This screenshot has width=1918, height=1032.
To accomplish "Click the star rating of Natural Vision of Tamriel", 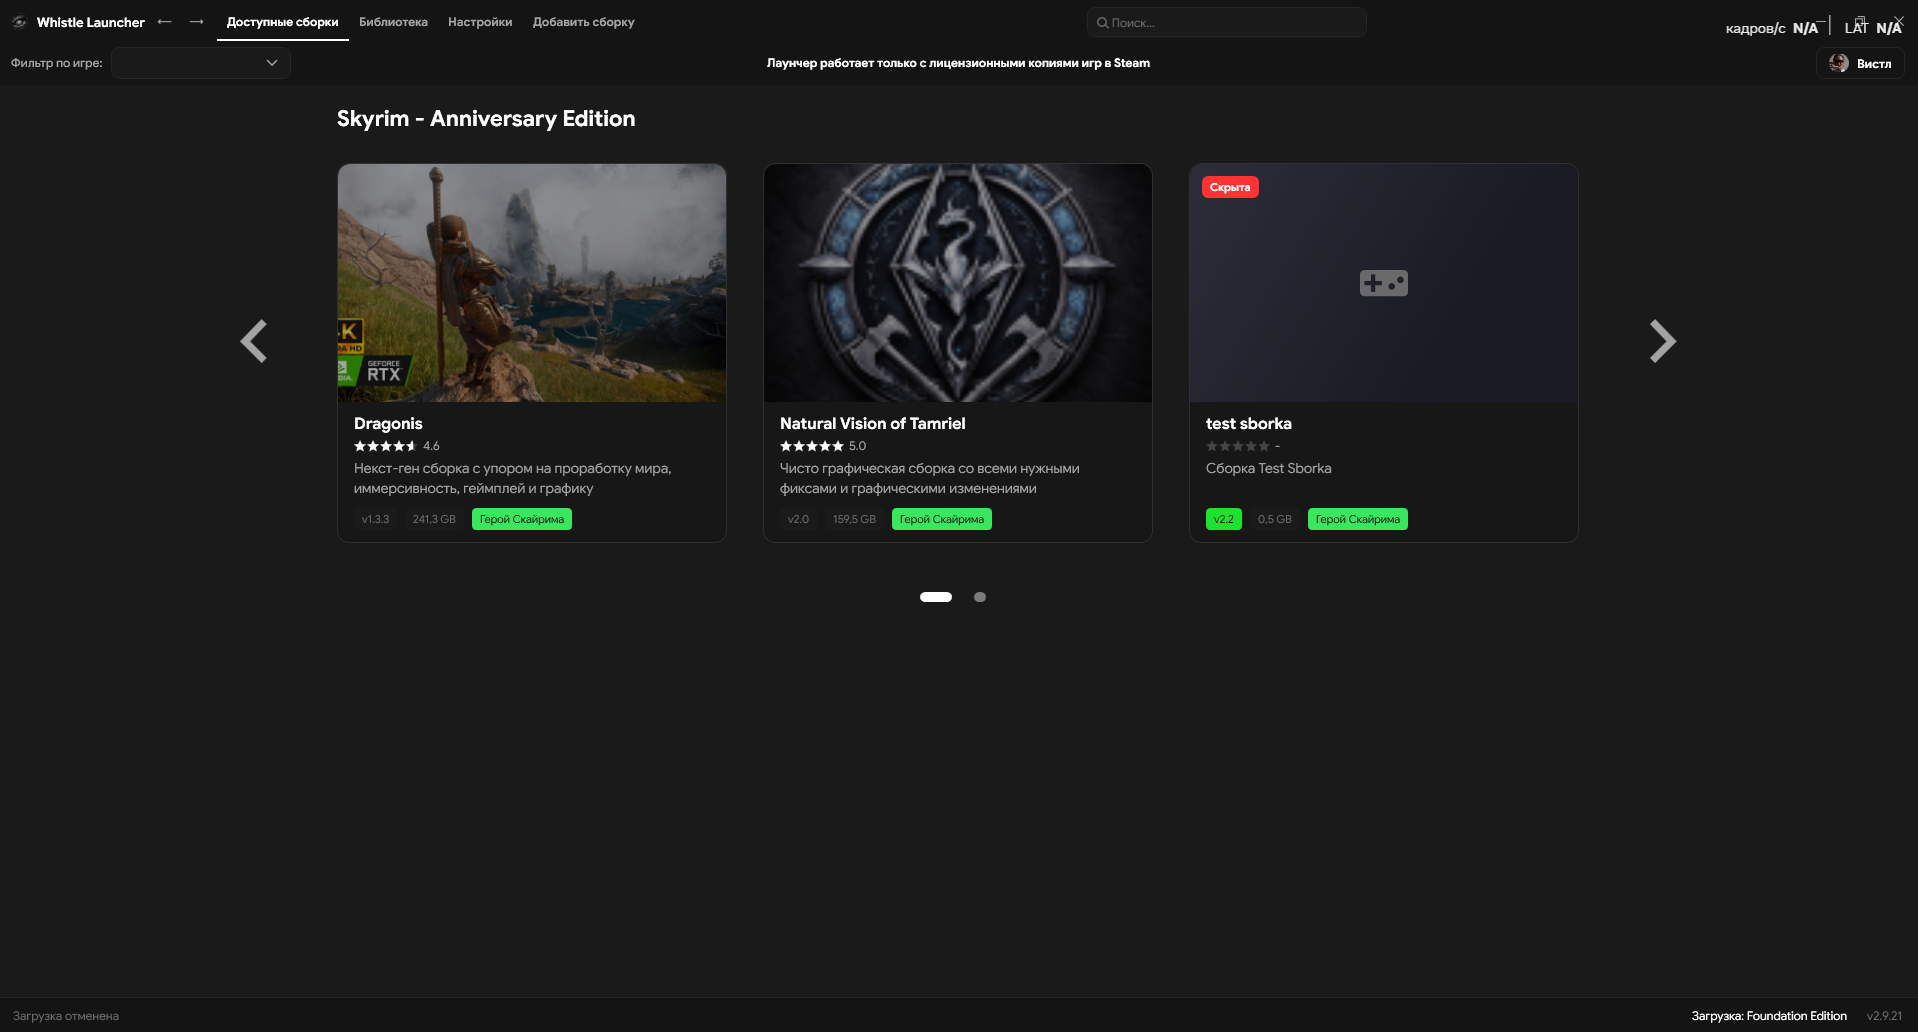I will coord(810,446).
